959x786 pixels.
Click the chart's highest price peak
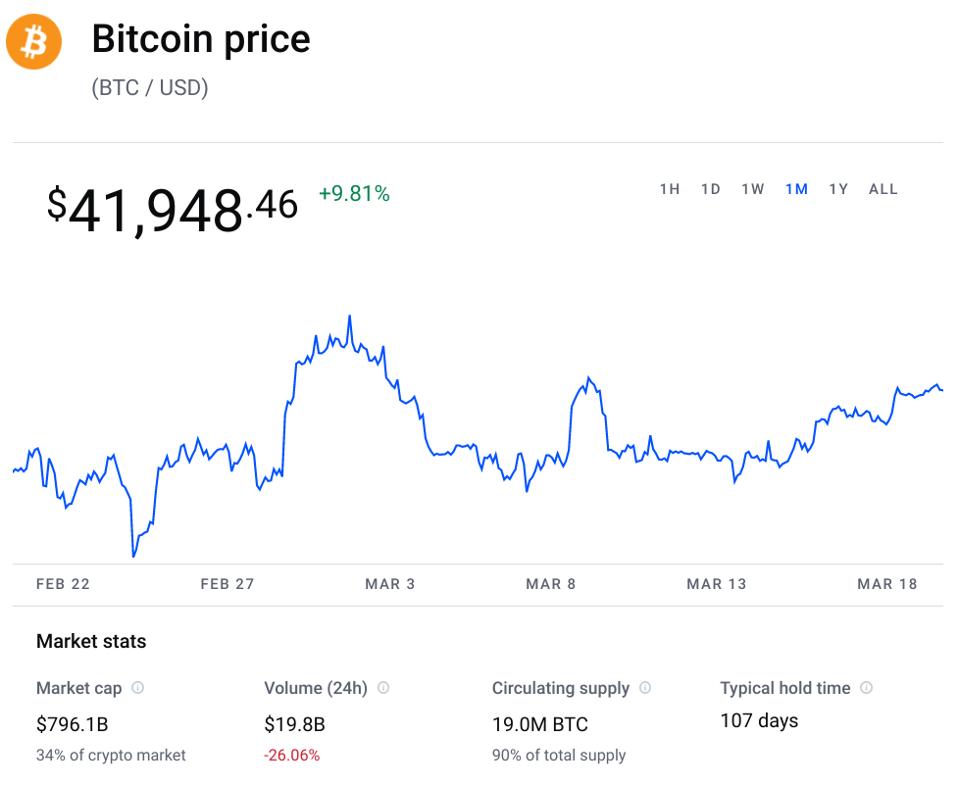[x=349, y=318]
